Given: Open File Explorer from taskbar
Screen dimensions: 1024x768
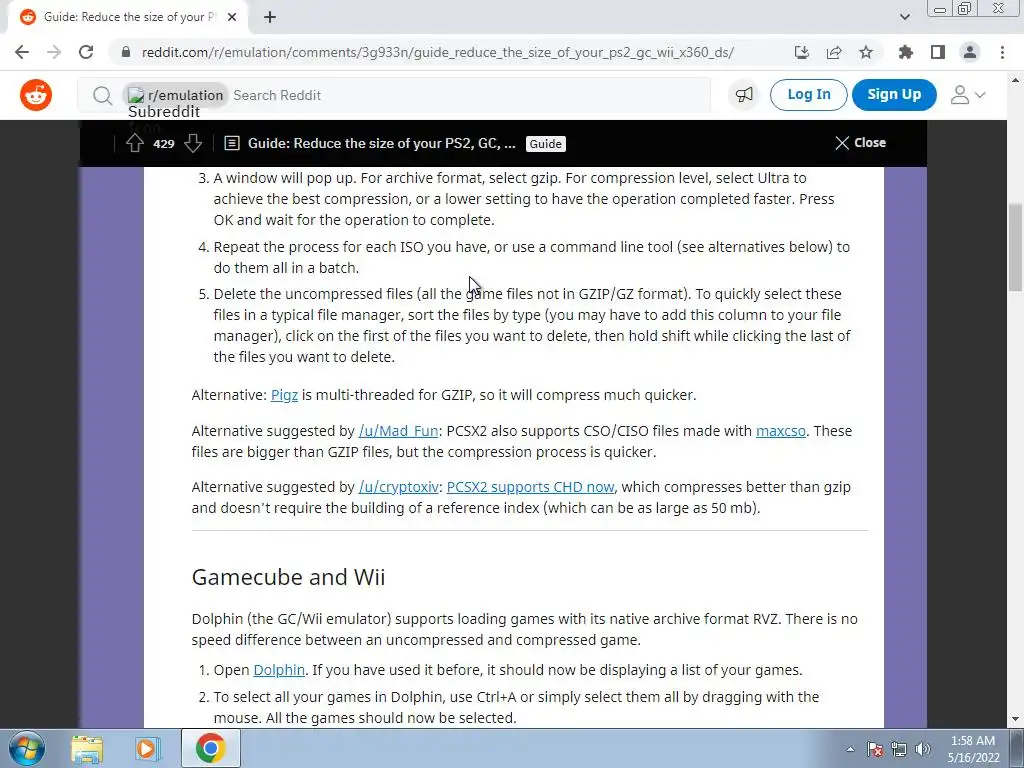Looking at the screenshot, I should click(87, 749).
